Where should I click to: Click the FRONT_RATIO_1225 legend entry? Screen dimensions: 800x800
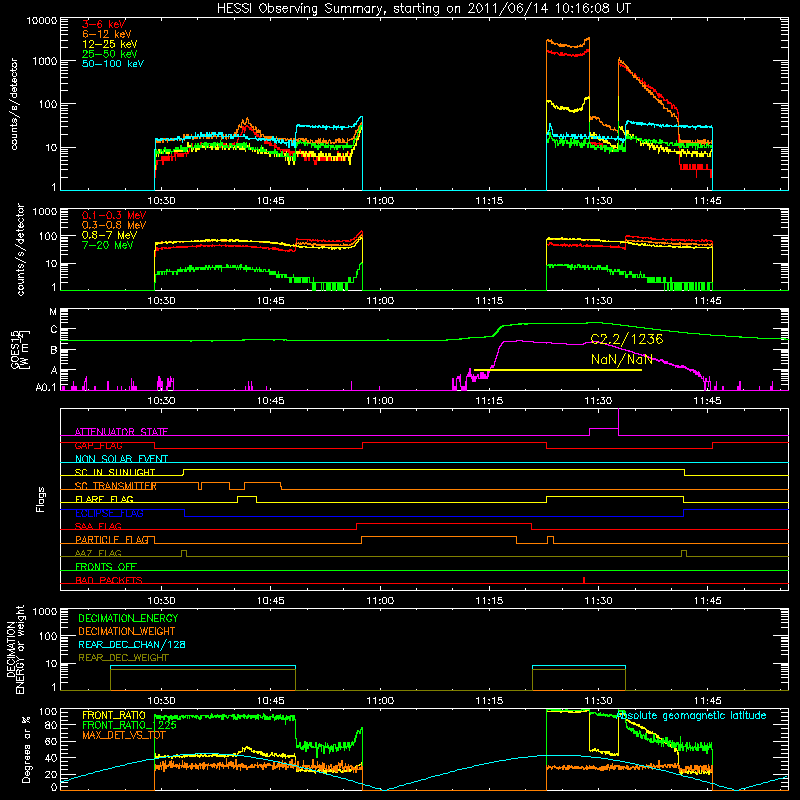tap(129, 725)
